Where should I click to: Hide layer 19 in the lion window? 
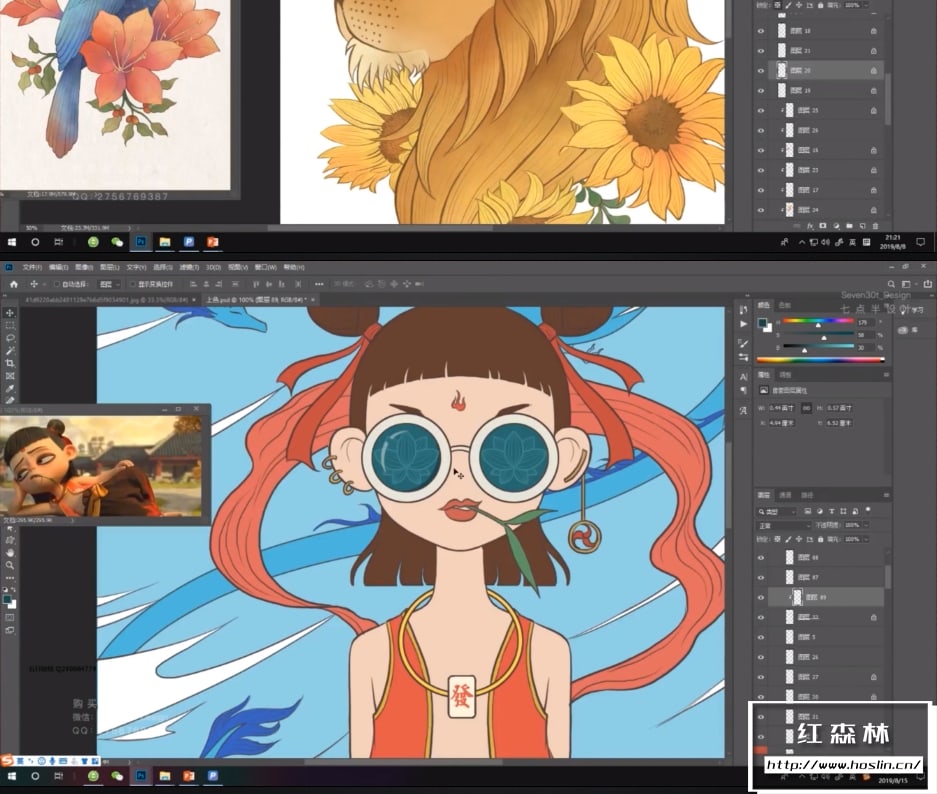[761, 91]
